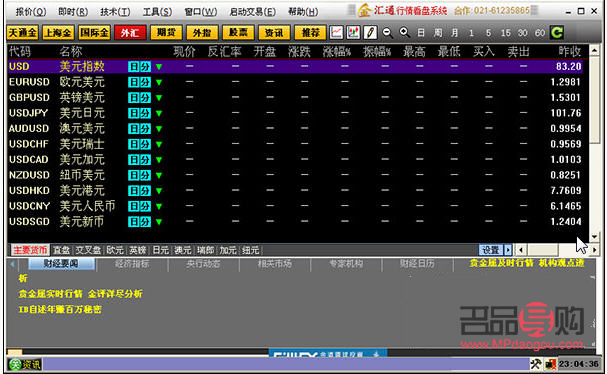
Task: Expand the arrow next to 设置 button
Action: pos(508,250)
